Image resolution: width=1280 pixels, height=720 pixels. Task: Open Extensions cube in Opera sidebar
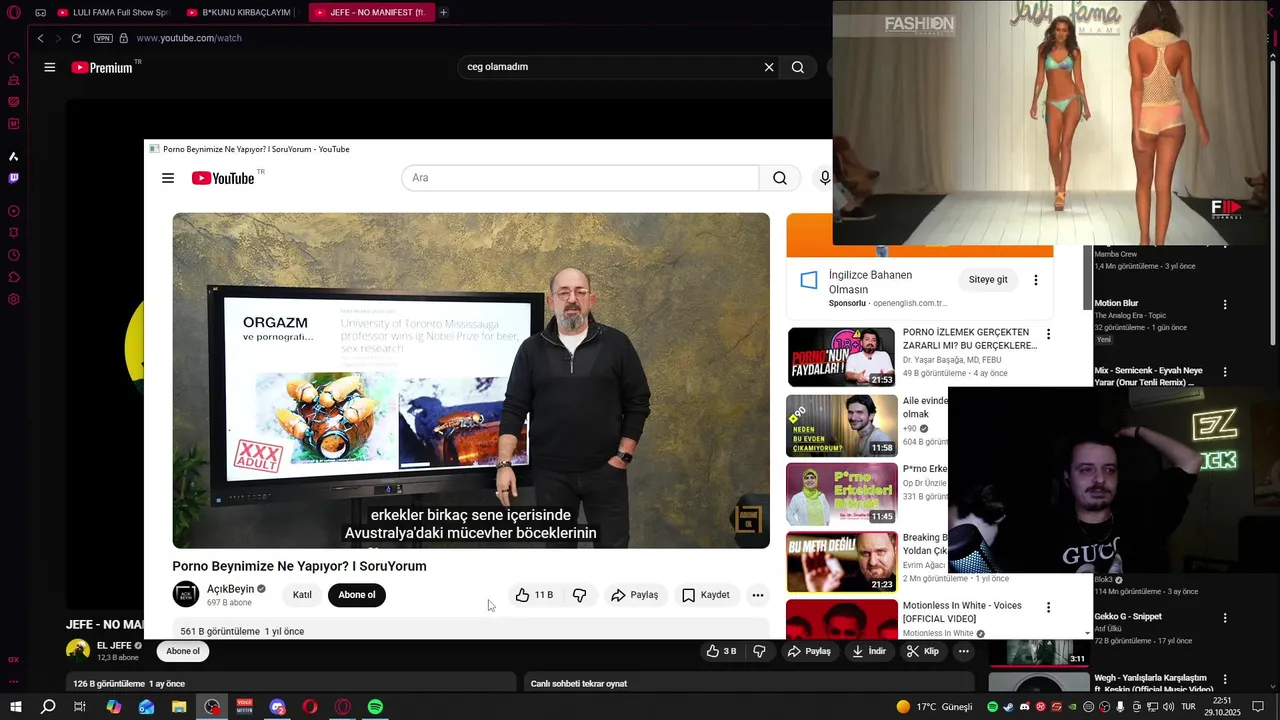[14, 277]
